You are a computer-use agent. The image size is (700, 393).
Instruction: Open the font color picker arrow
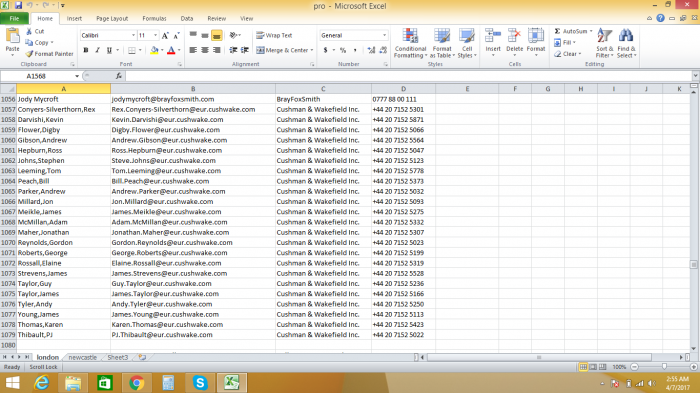(179, 50)
